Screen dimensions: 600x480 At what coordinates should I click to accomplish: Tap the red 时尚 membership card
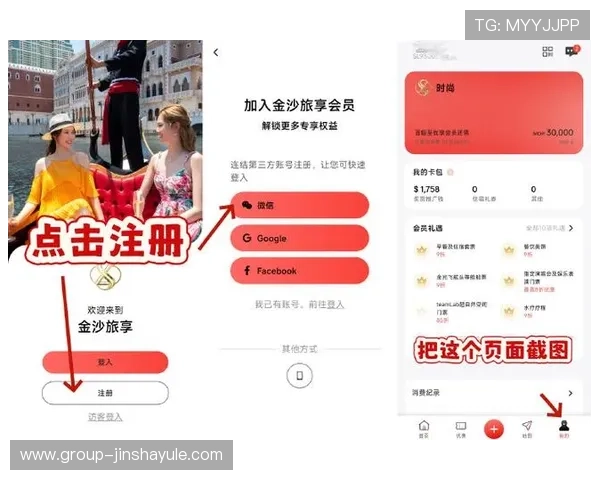pyautogui.click(x=494, y=113)
